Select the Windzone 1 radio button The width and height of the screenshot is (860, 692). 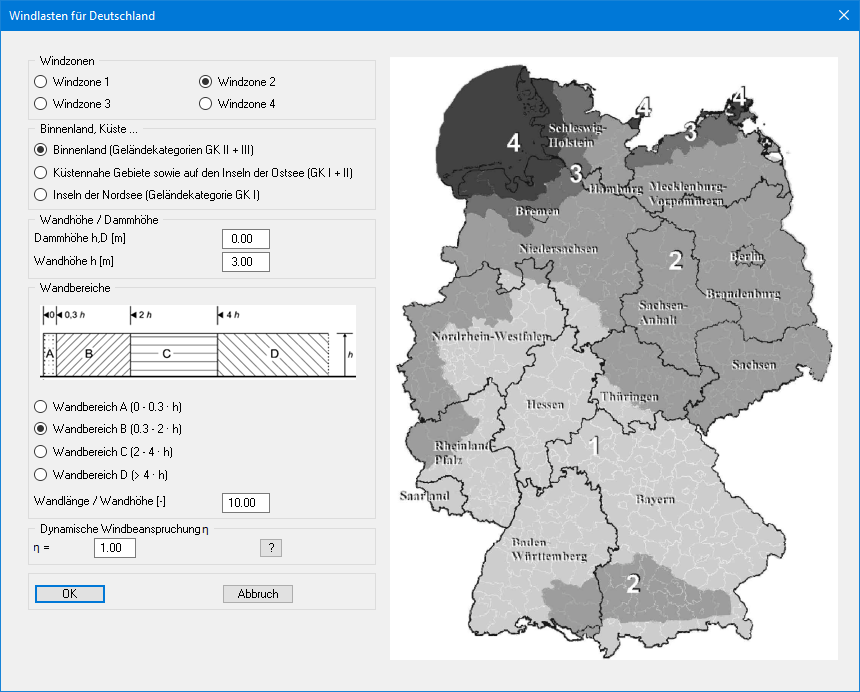click(x=40, y=82)
